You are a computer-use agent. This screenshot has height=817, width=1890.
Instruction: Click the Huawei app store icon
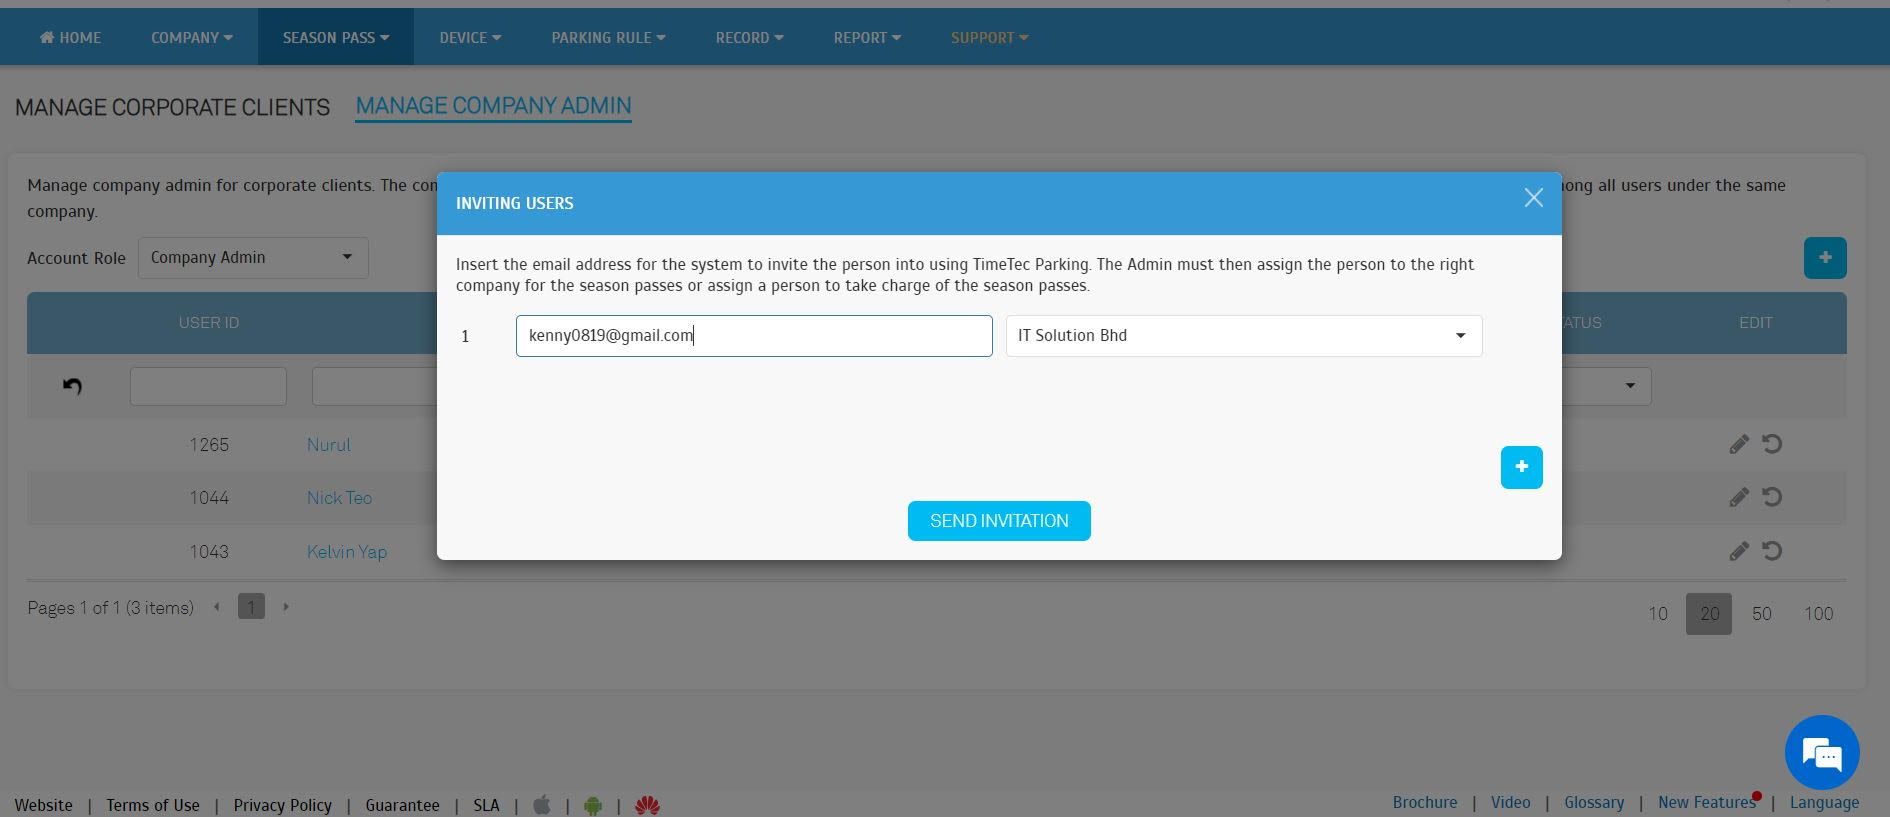pyautogui.click(x=647, y=805)
